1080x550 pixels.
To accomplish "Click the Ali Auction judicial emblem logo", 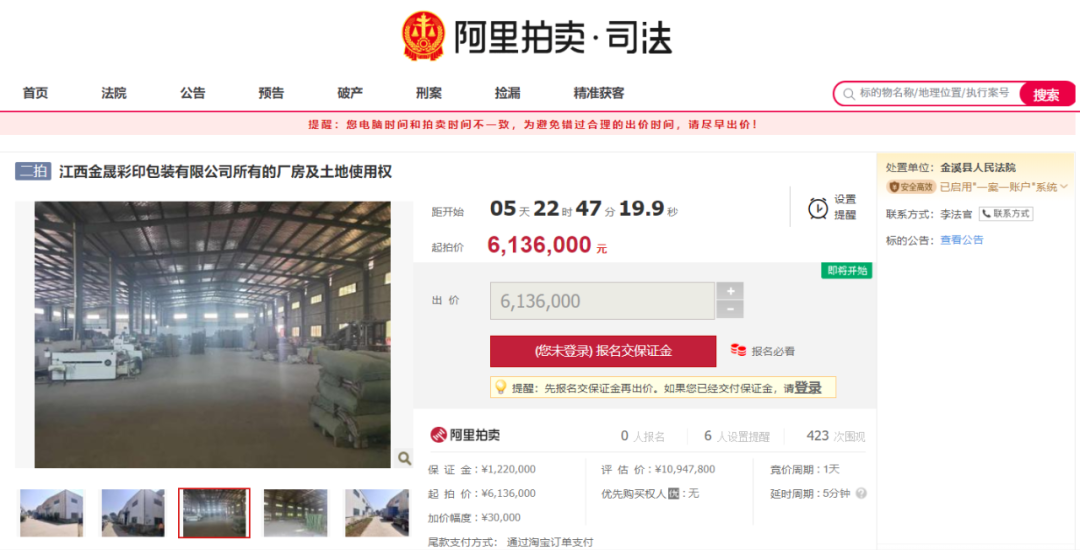I will click(424, 36).
